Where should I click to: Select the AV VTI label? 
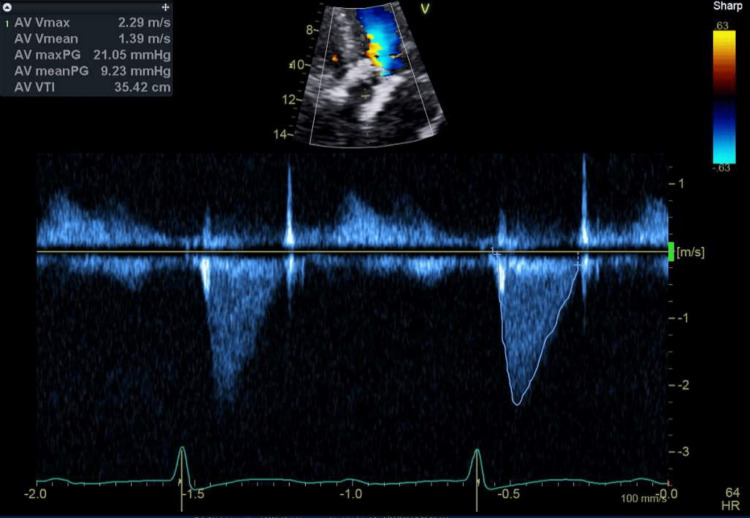(x=35, y=88)
